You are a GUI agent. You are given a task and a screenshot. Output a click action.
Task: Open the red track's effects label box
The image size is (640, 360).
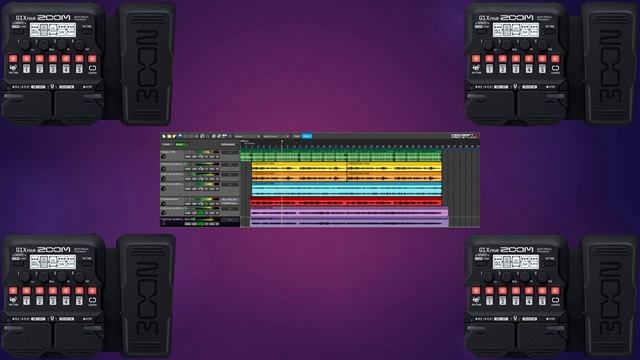(230, 202)
